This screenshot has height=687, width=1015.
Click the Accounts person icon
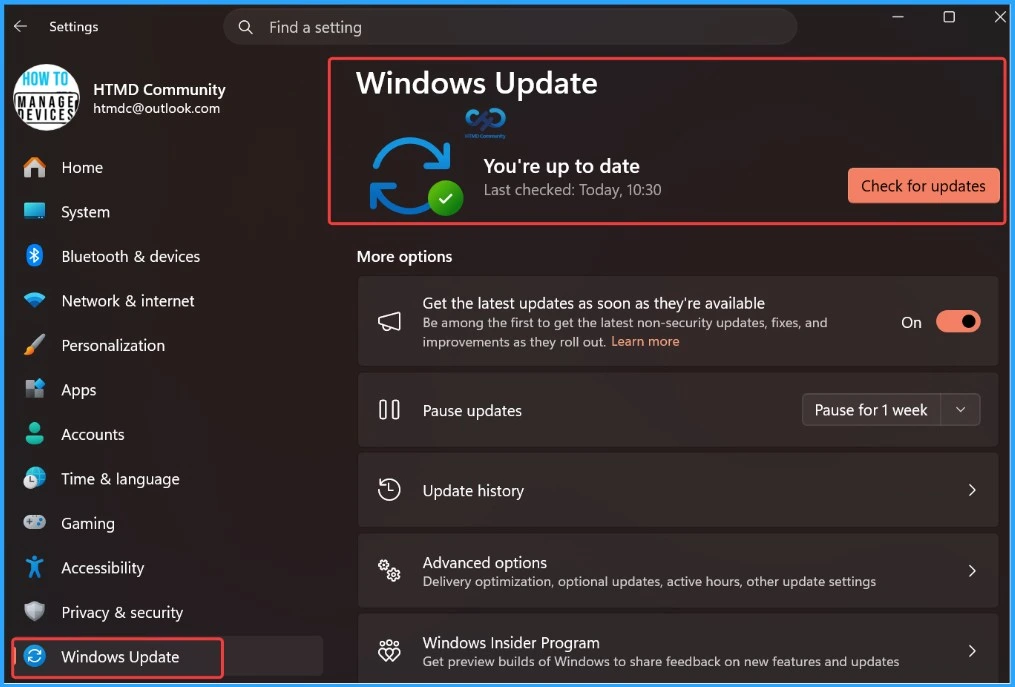34,434
